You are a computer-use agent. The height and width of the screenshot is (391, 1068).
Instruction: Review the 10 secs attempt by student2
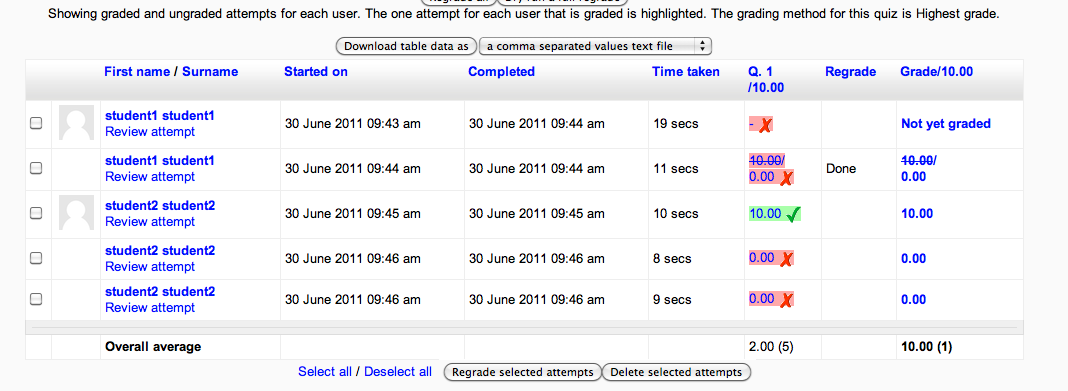(x=150, y=221)
